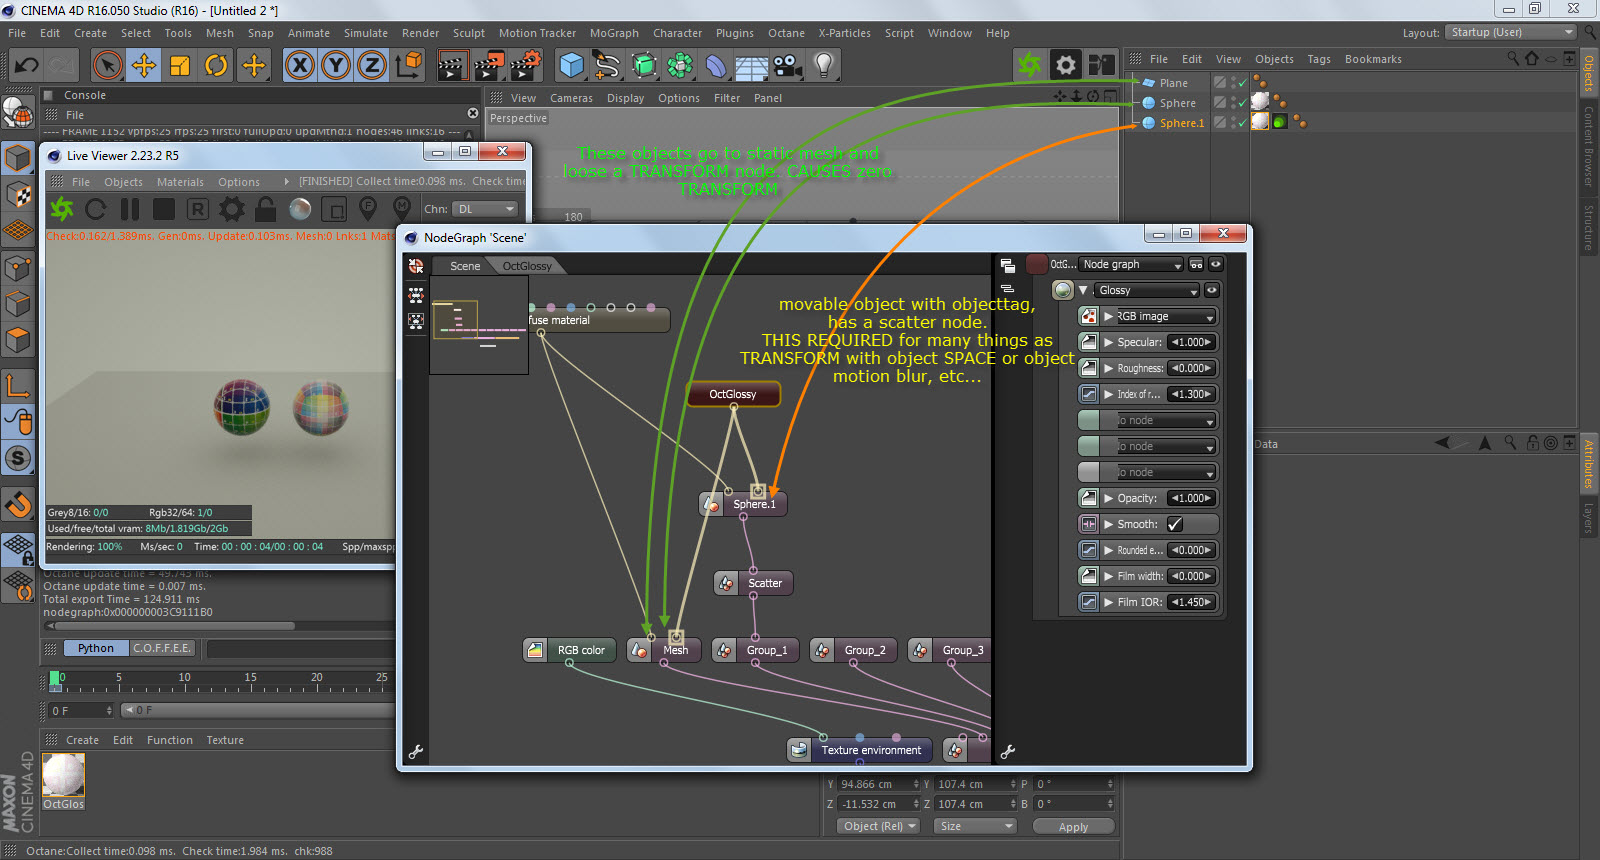The width and height of the screenshot is (1600, 860).
Task: Open the Attributes side tab
Action: [x=1589, y=464]
